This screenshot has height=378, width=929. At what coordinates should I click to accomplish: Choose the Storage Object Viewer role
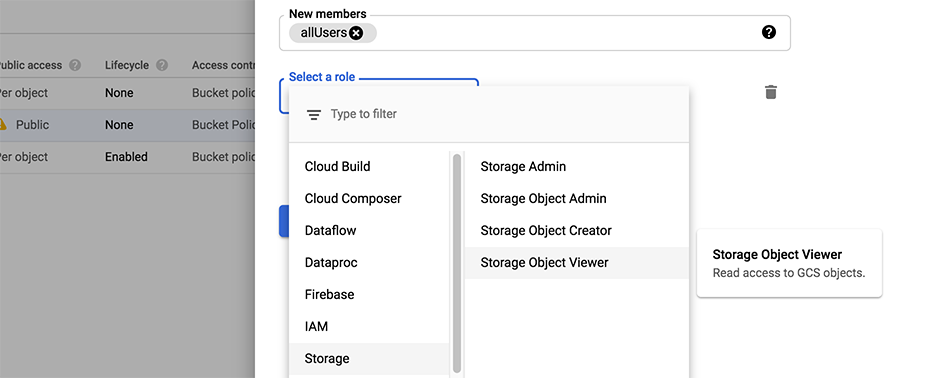(576, 262)
